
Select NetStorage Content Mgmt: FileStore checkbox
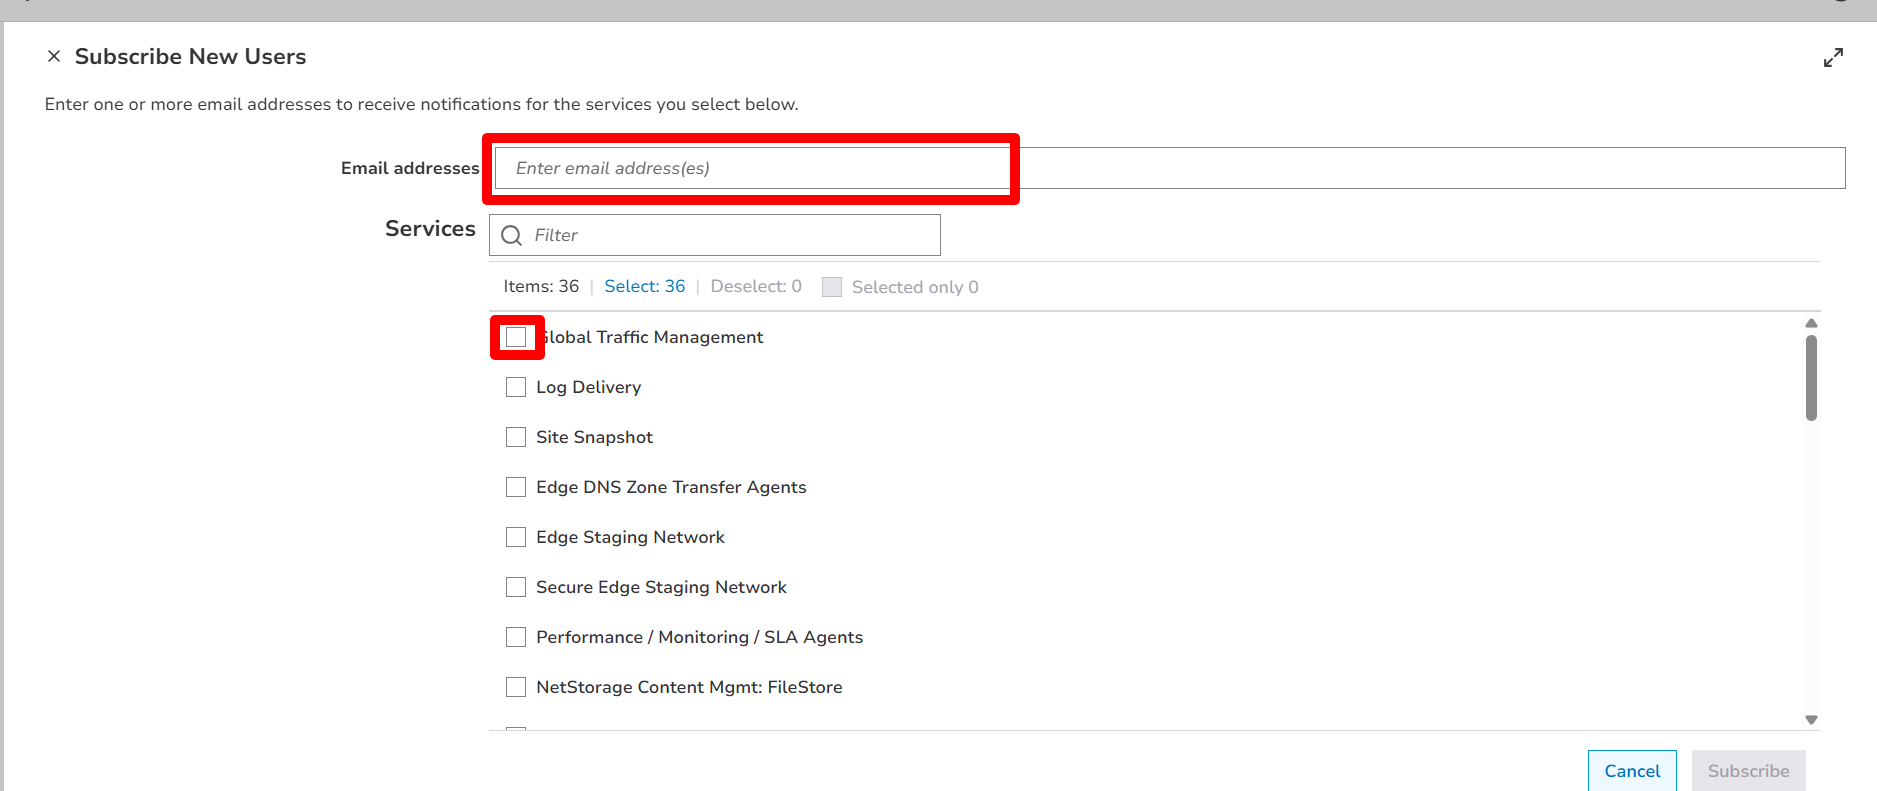[x=516, y=688]
